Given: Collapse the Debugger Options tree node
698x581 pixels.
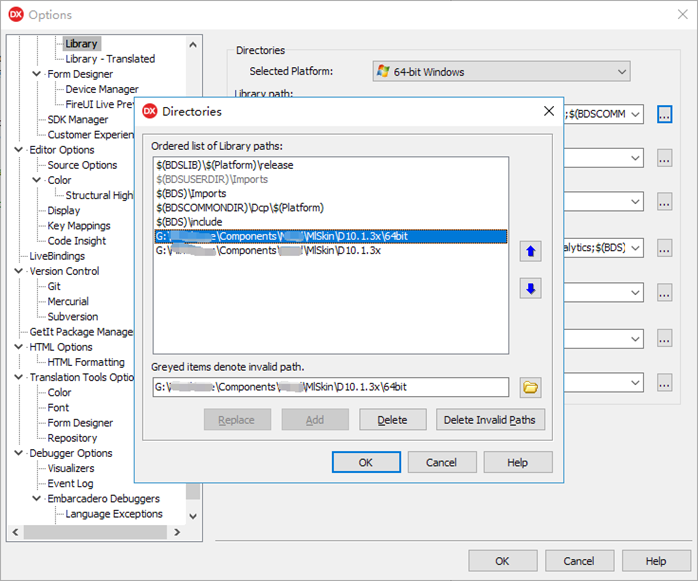Looking at the screenshot, I should click(x=20, y=453).
